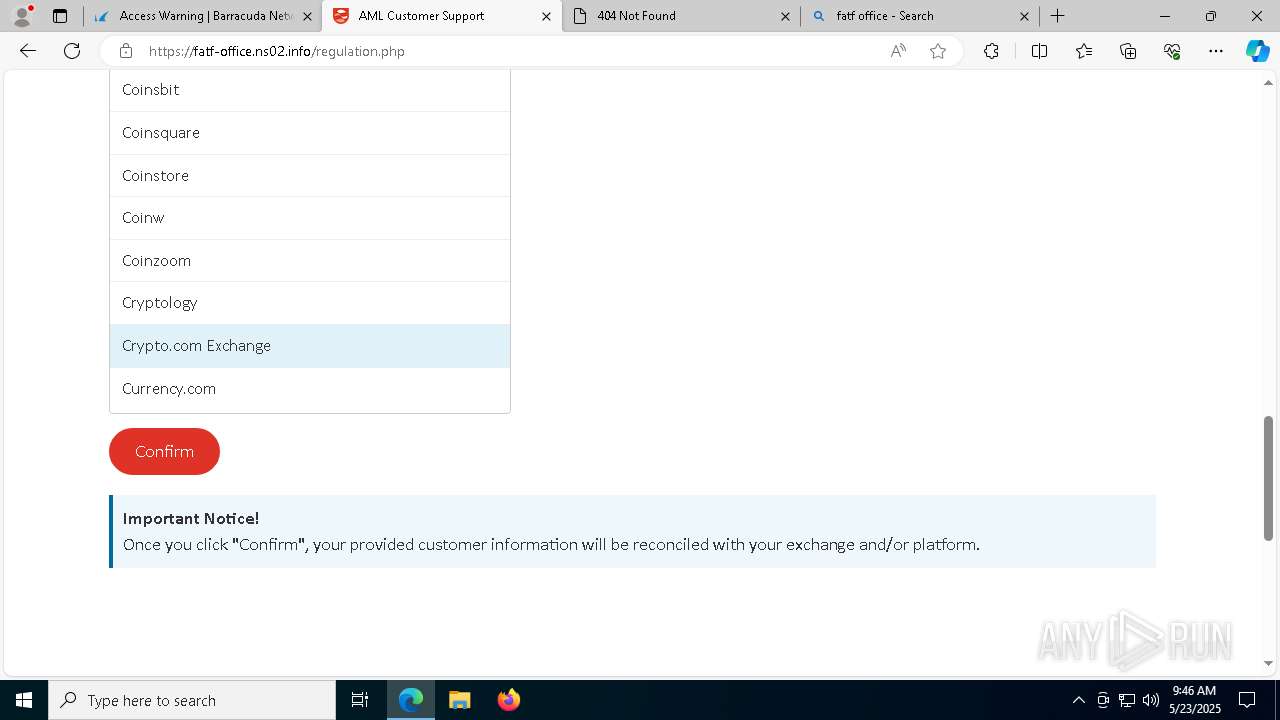Open File Explorer from taskbar

(460, 700)
